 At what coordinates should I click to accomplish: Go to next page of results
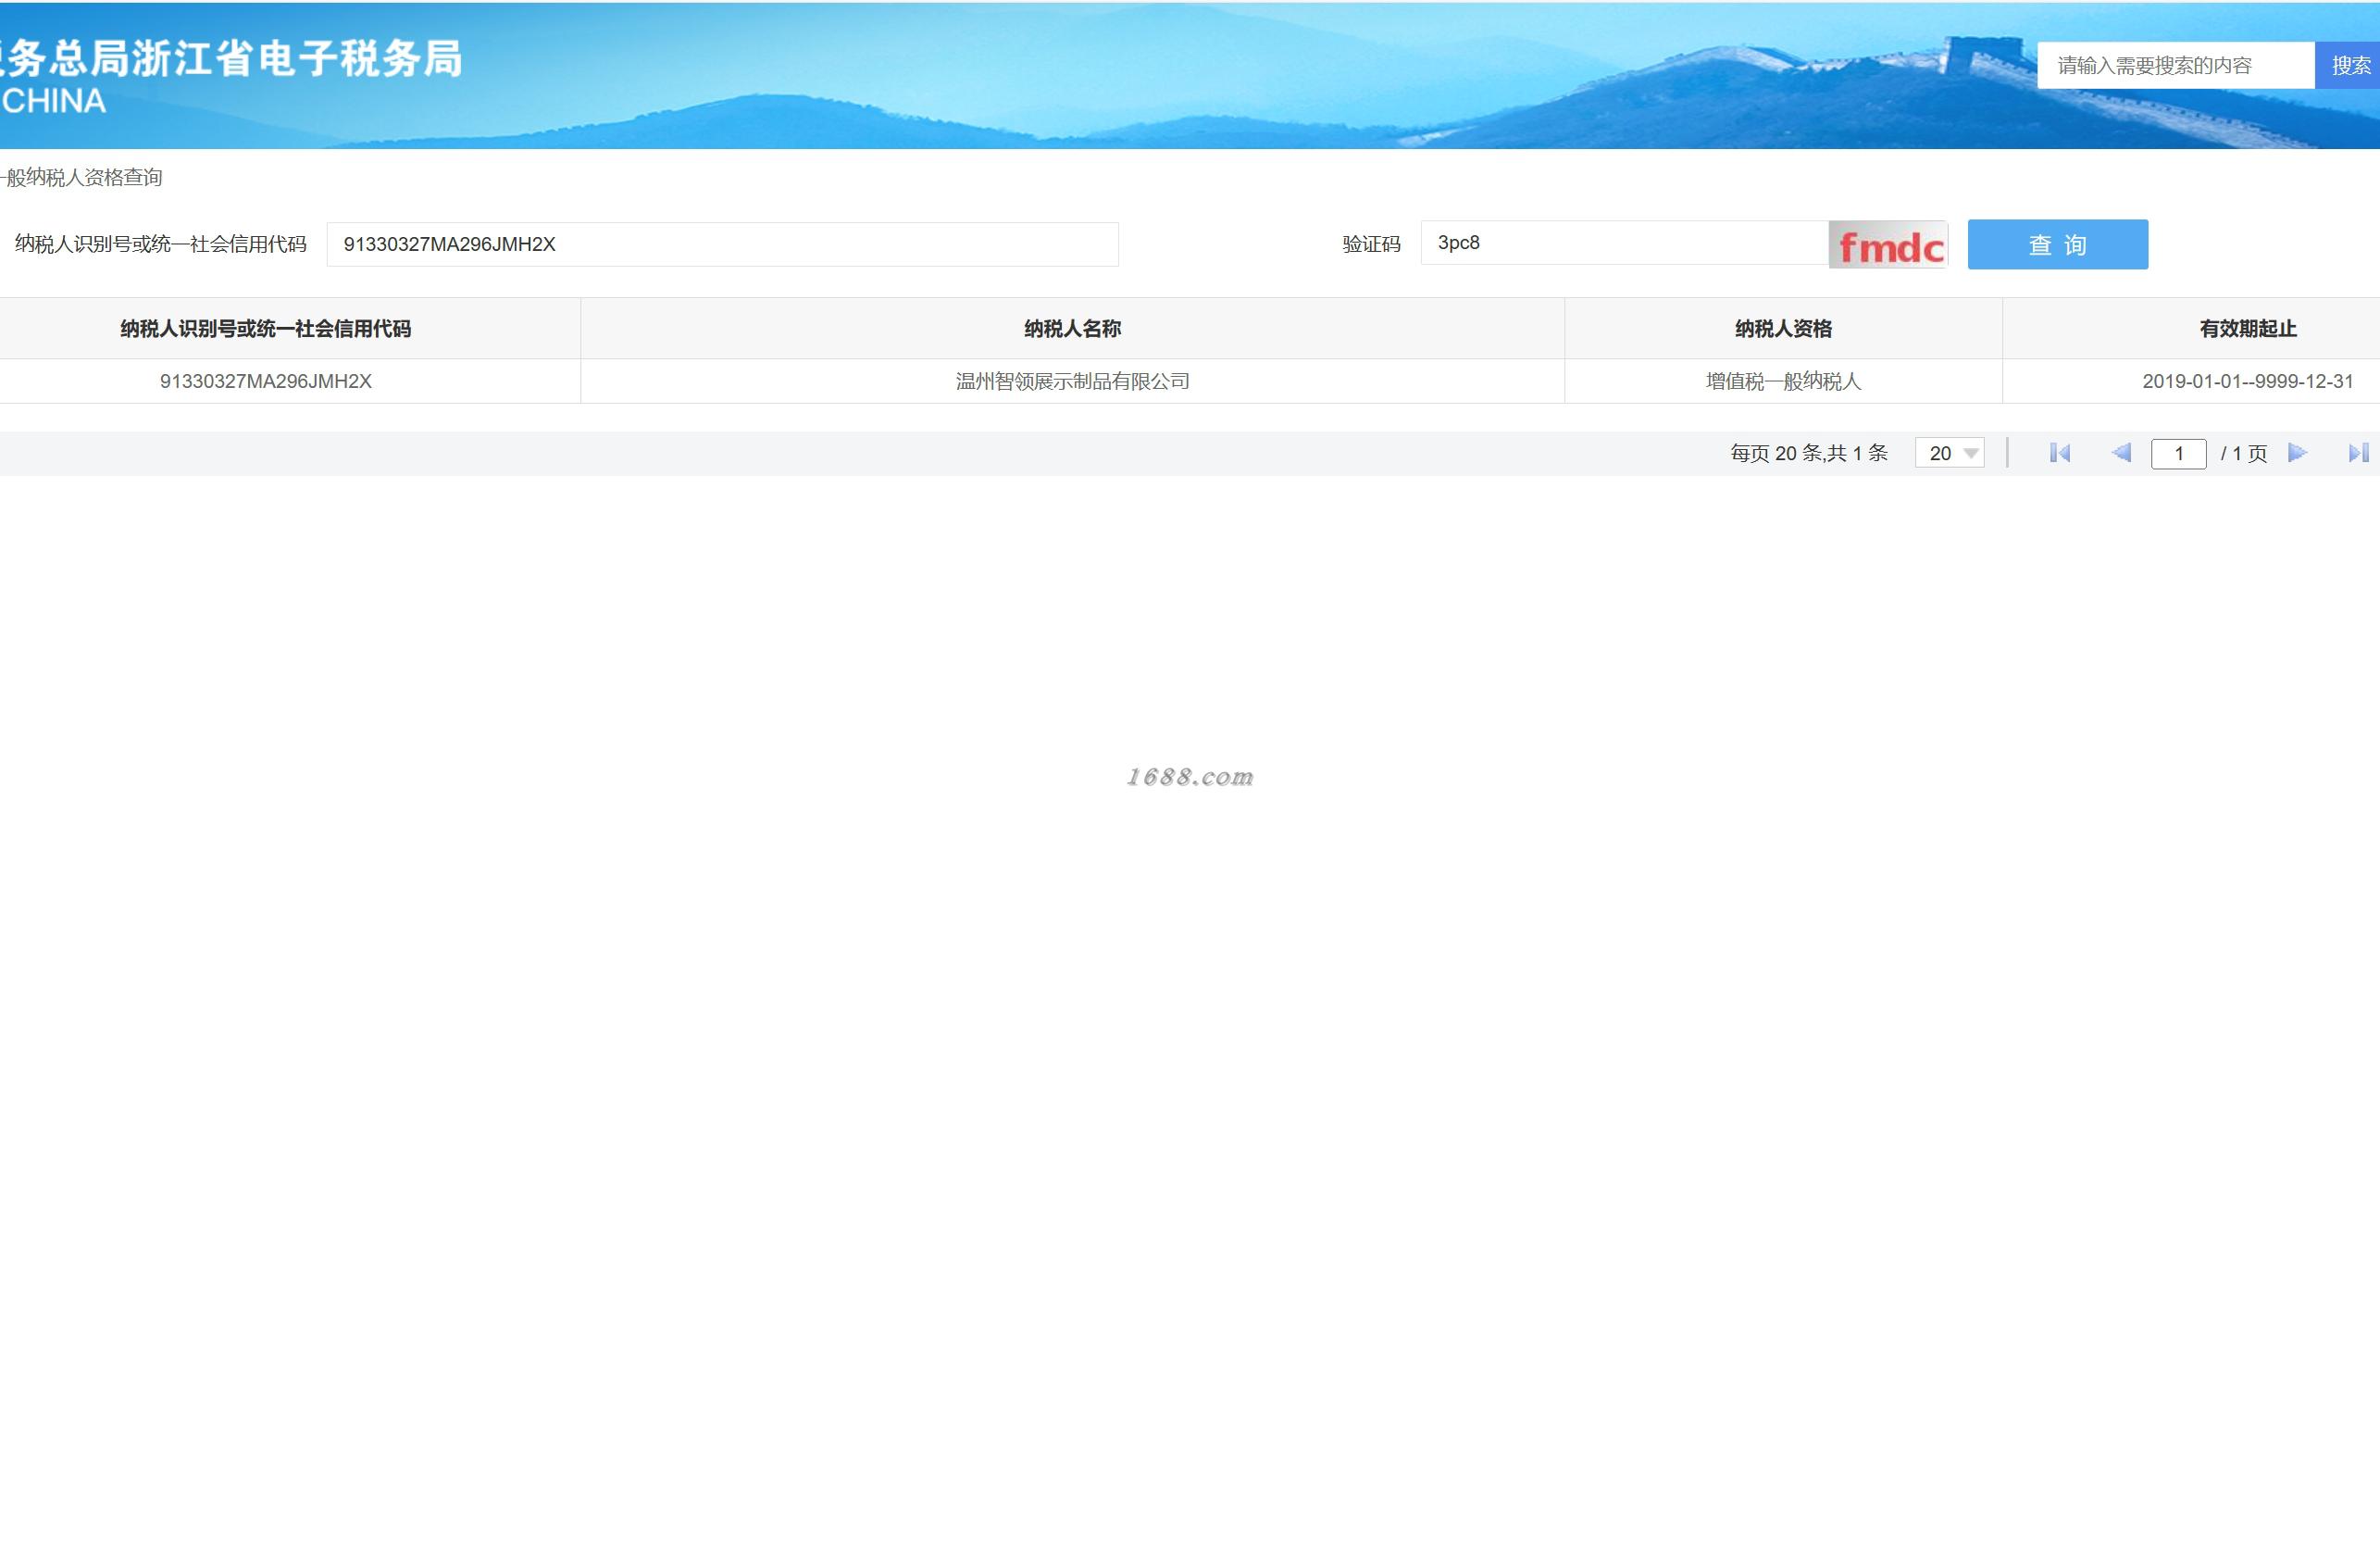coord(2297,453)
